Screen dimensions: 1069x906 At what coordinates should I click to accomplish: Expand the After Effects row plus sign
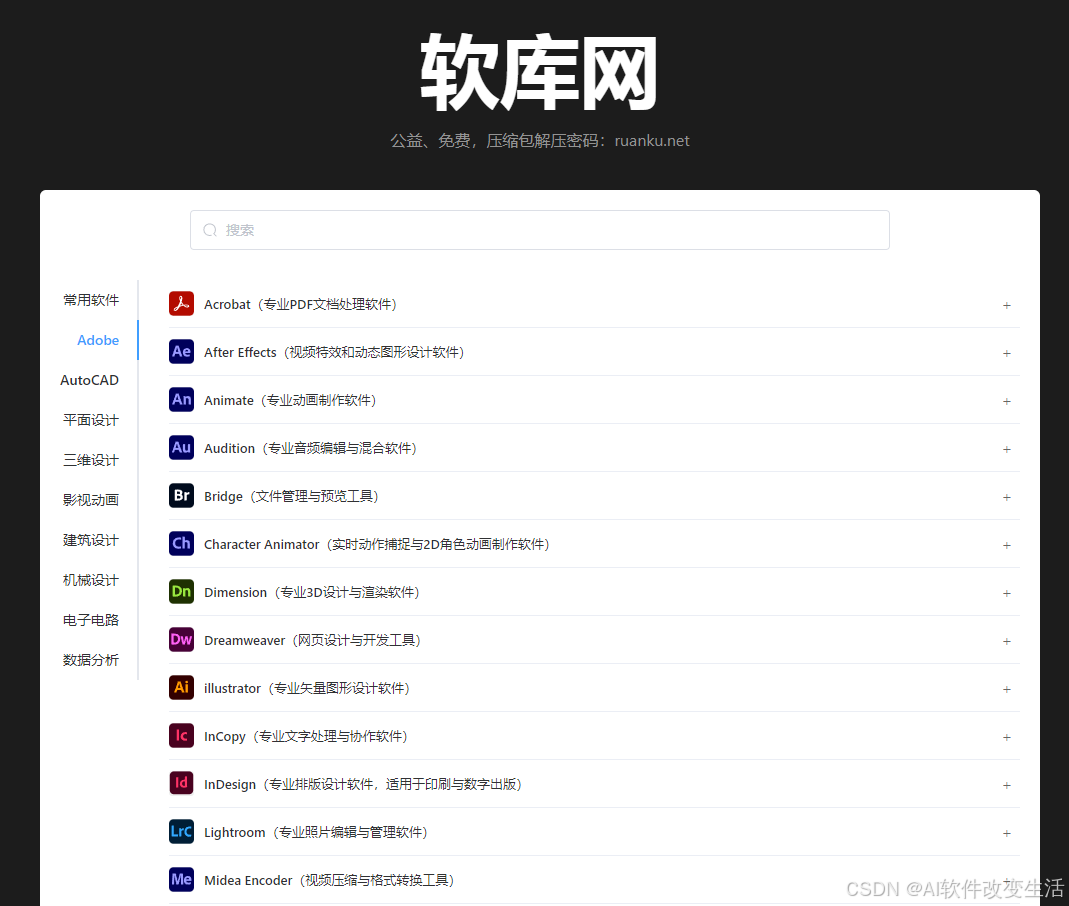click(1006, 353)
